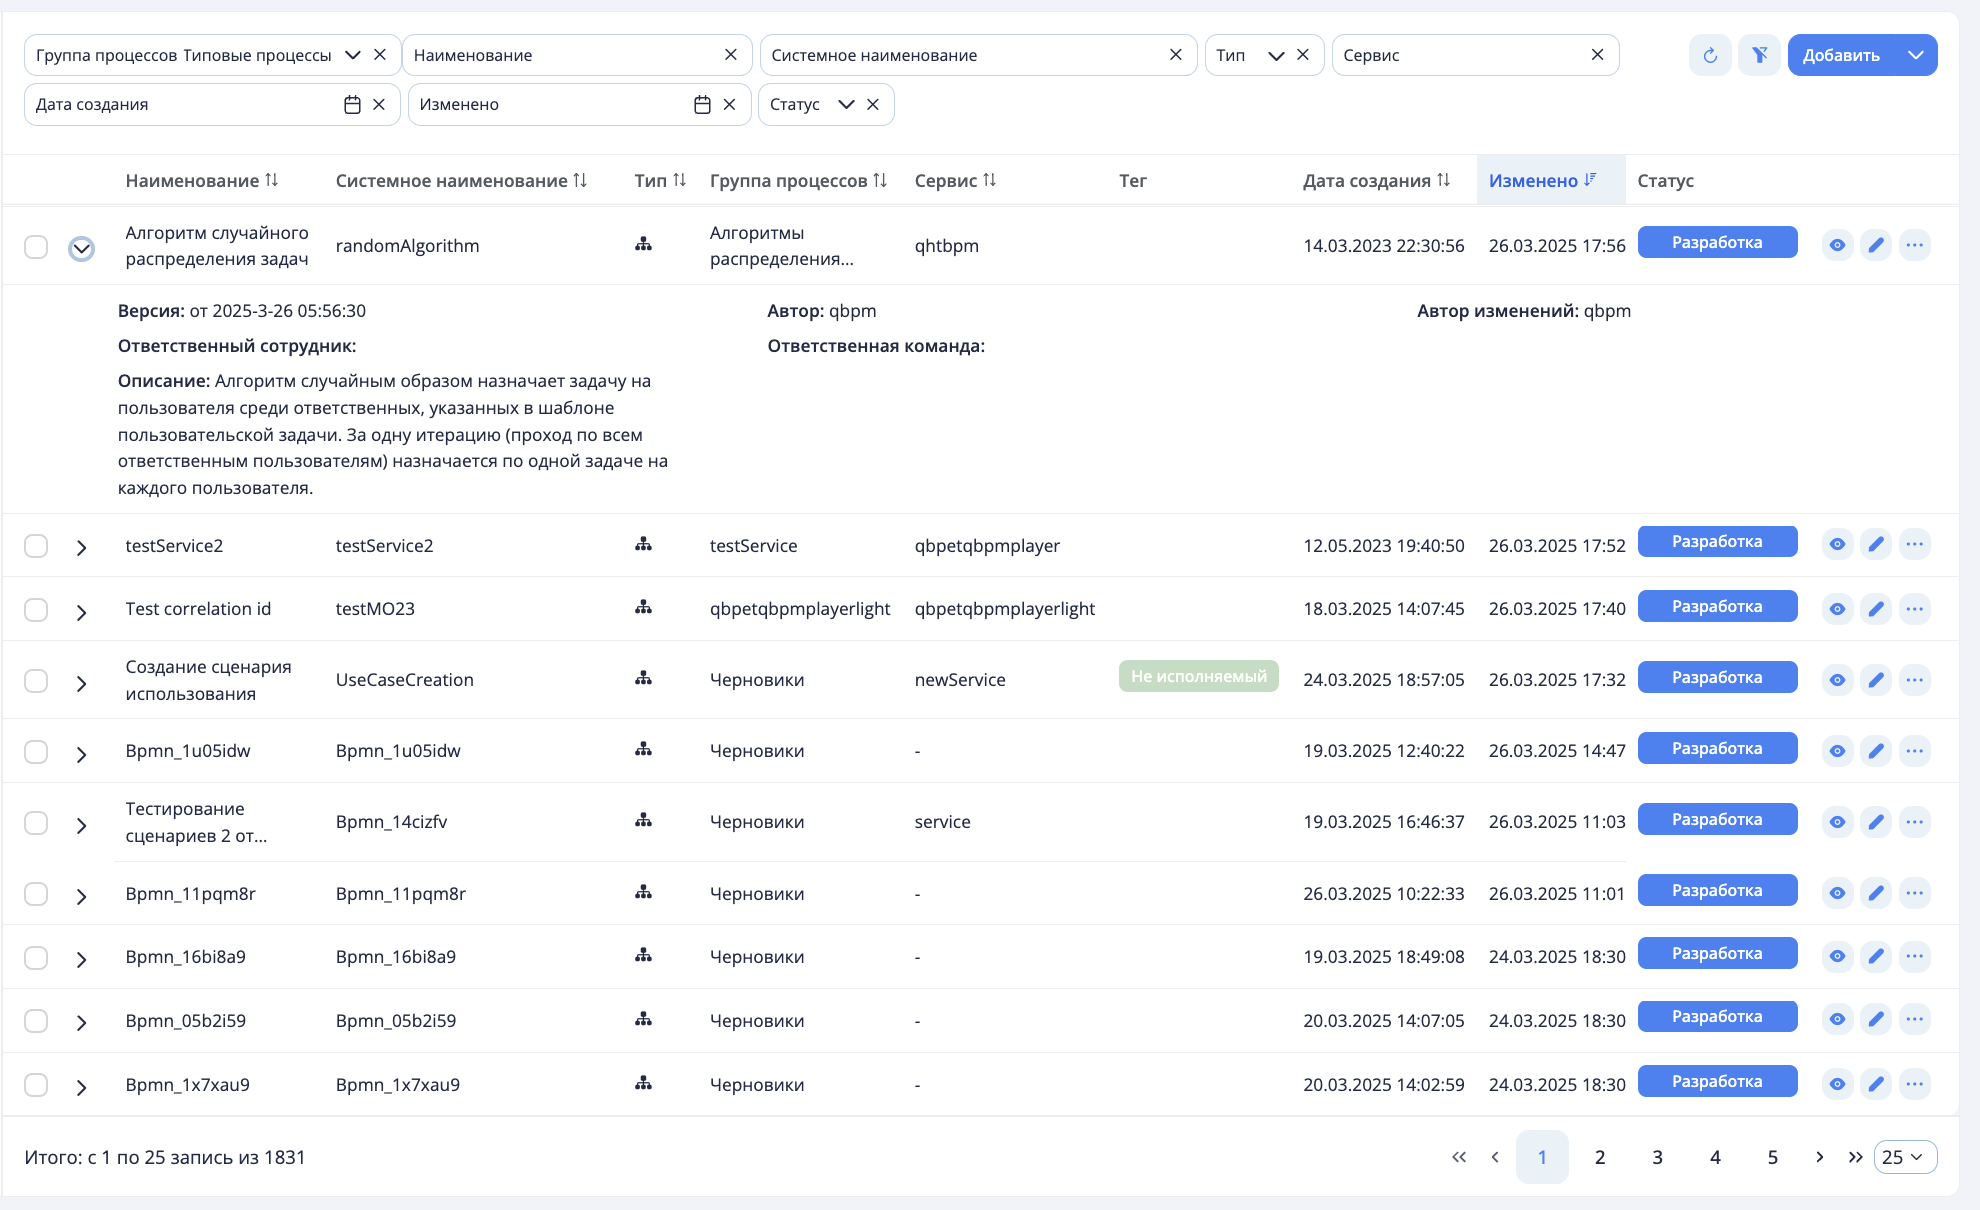Open the Добавить dropdown arrow
The image size is (1980, 1210).
[1915, 55]
